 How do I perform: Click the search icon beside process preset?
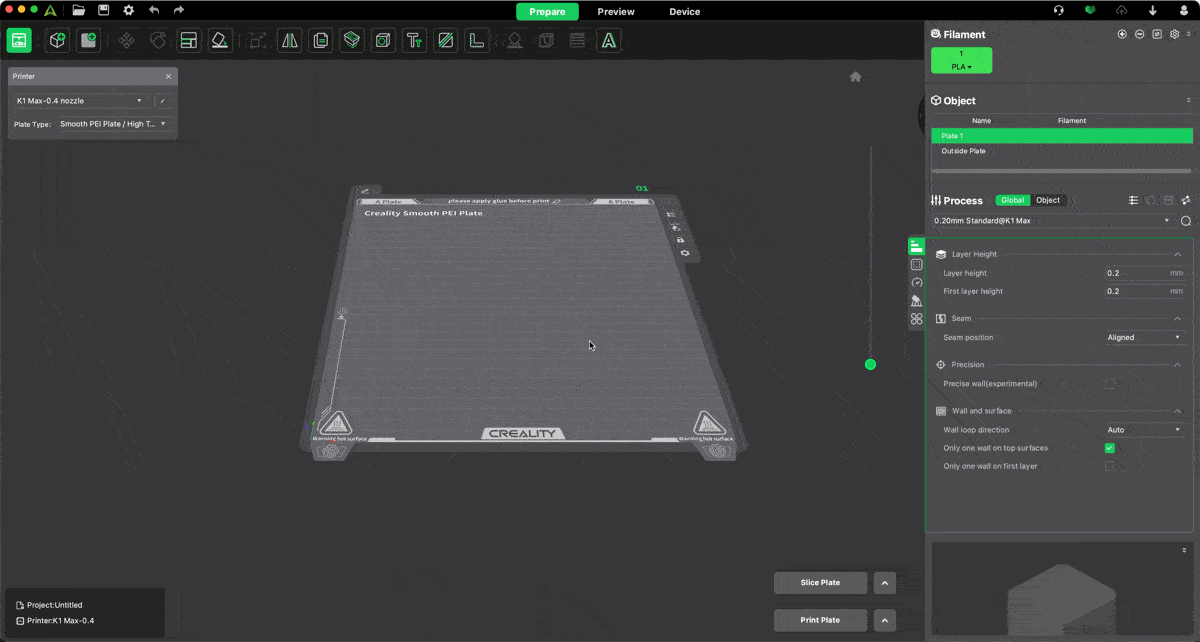click(1186, 221)
